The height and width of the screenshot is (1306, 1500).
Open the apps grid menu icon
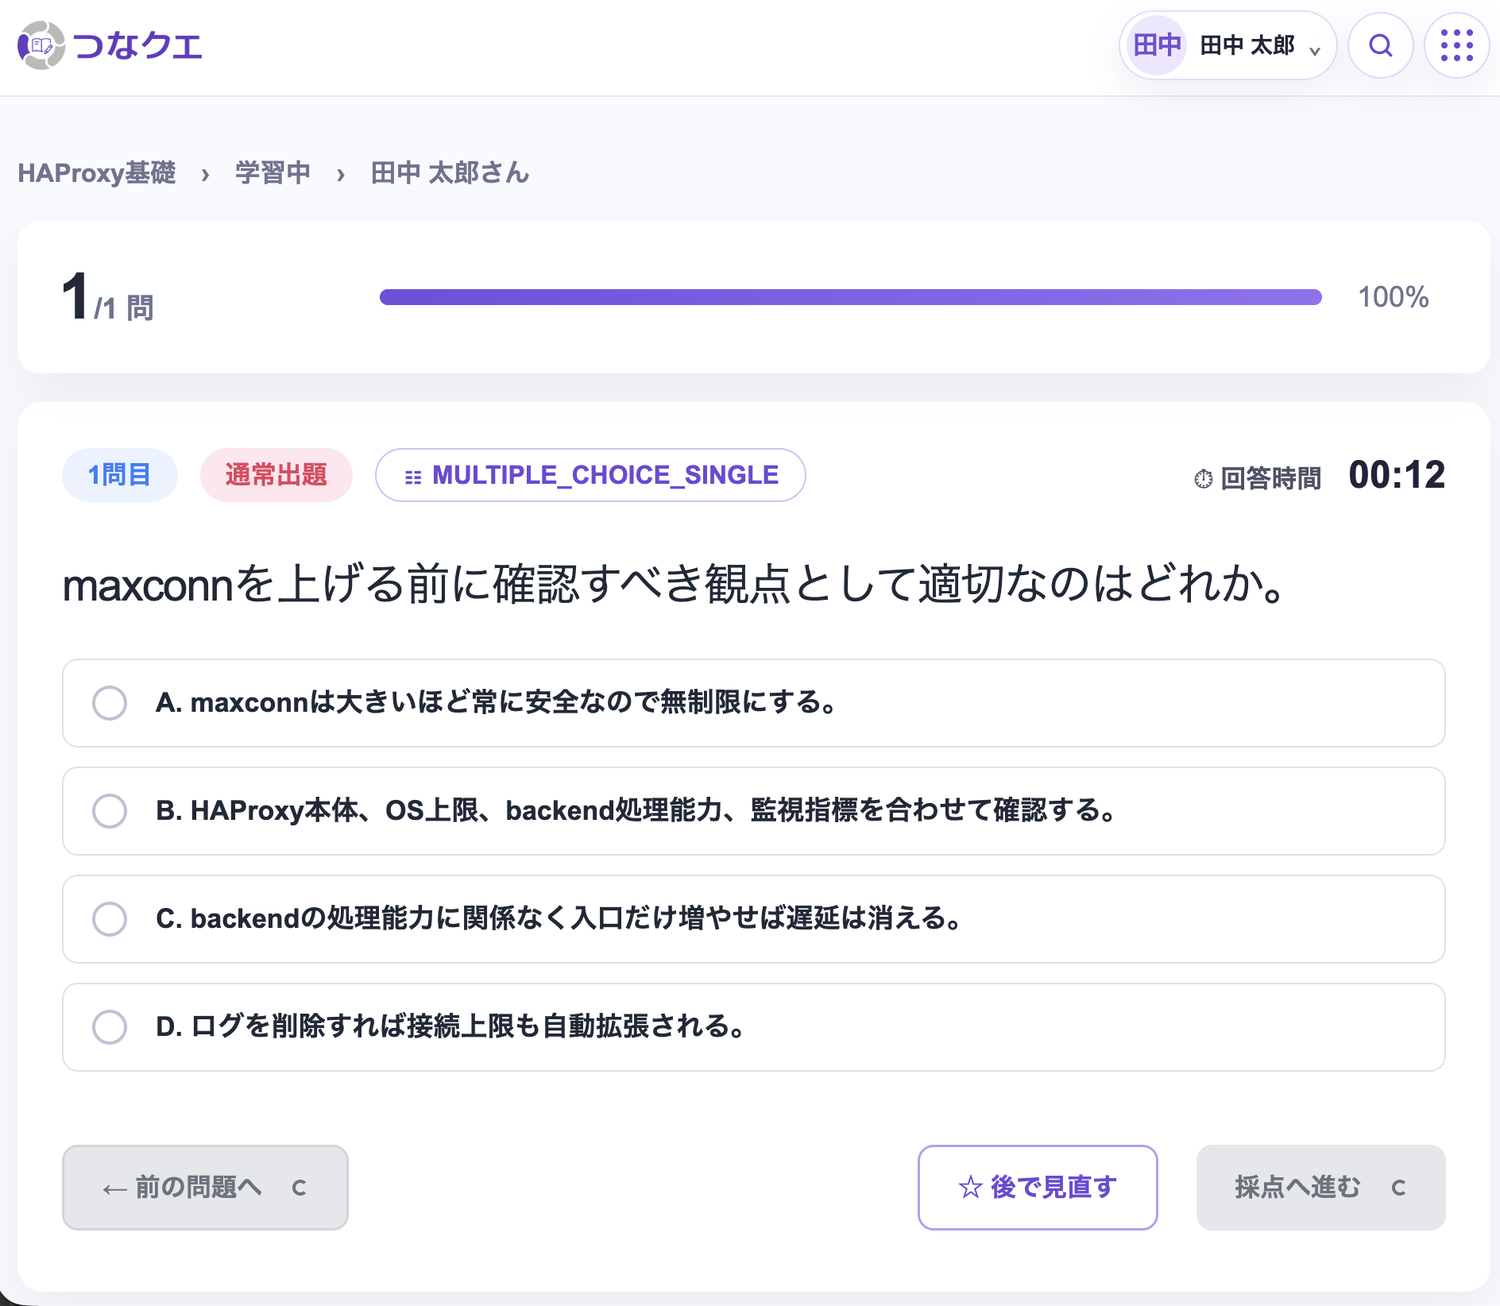coord(1456,45)
